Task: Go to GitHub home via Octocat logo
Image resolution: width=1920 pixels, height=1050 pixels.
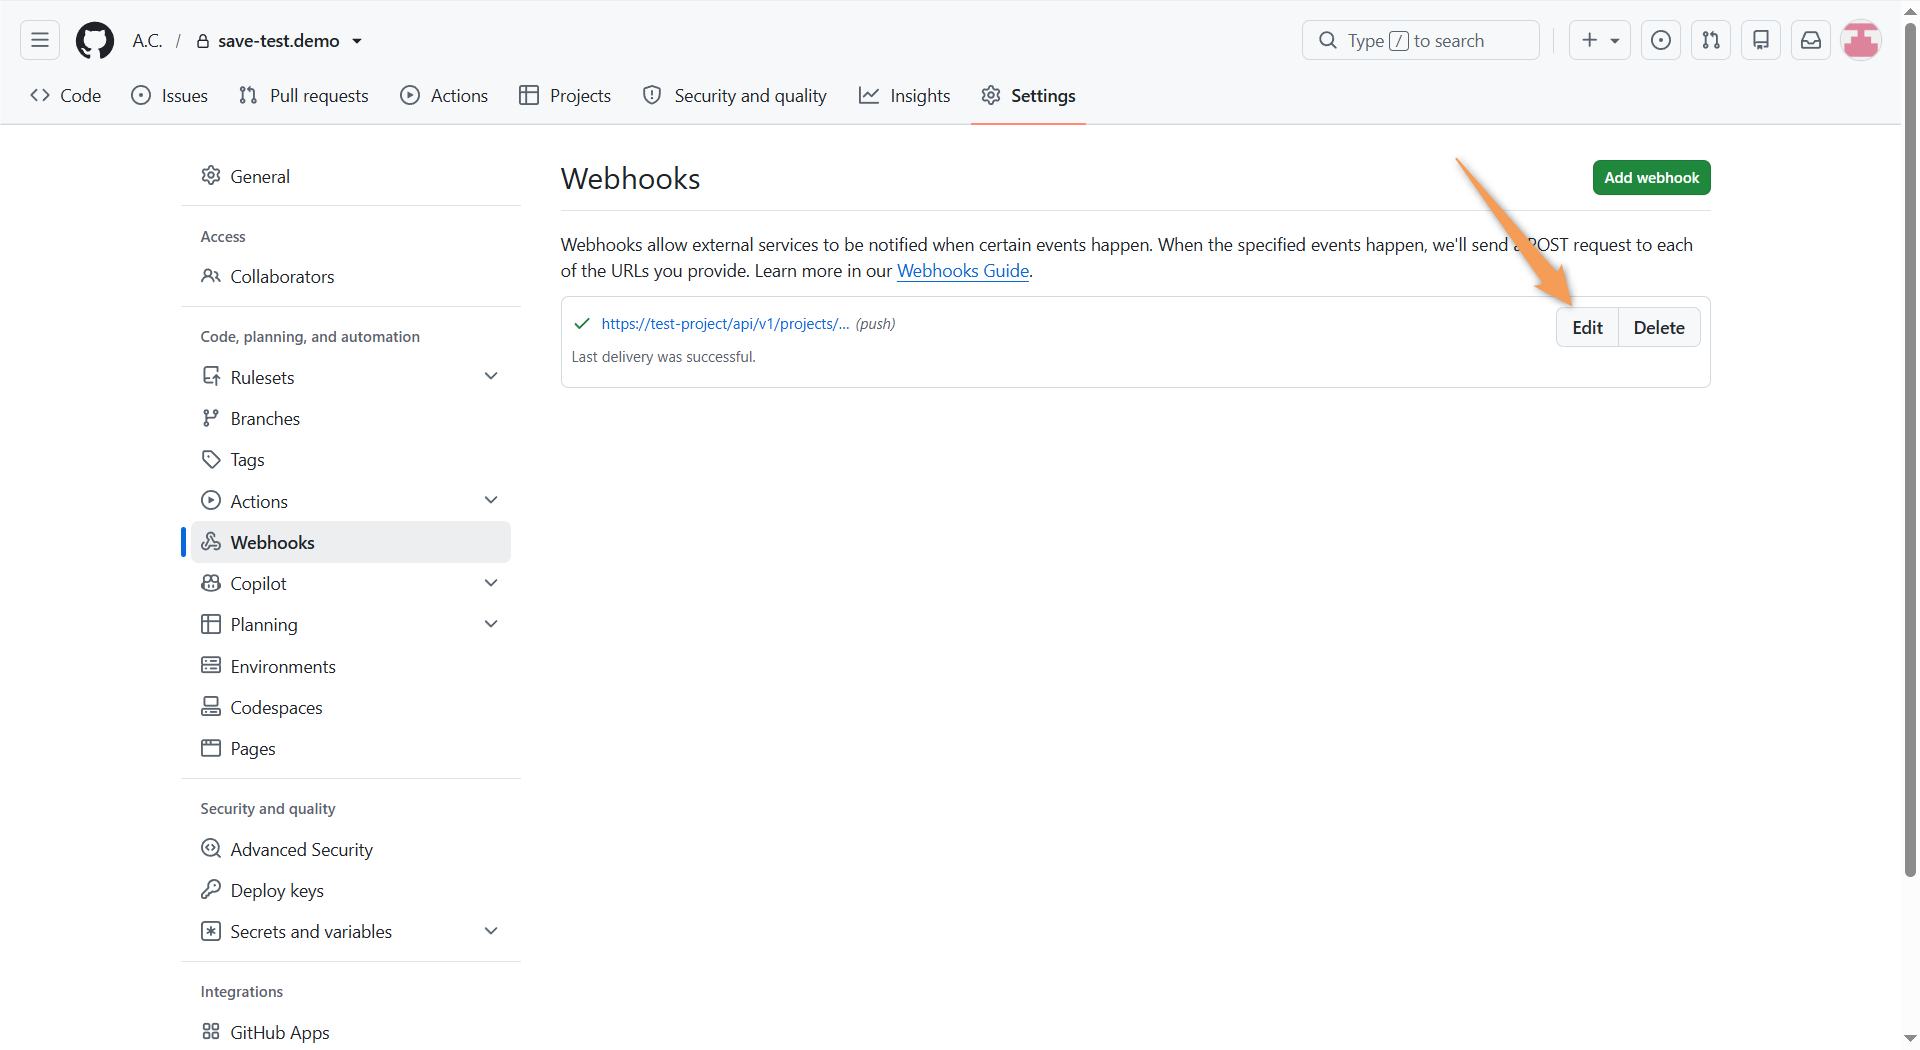Action: (95, 40)
